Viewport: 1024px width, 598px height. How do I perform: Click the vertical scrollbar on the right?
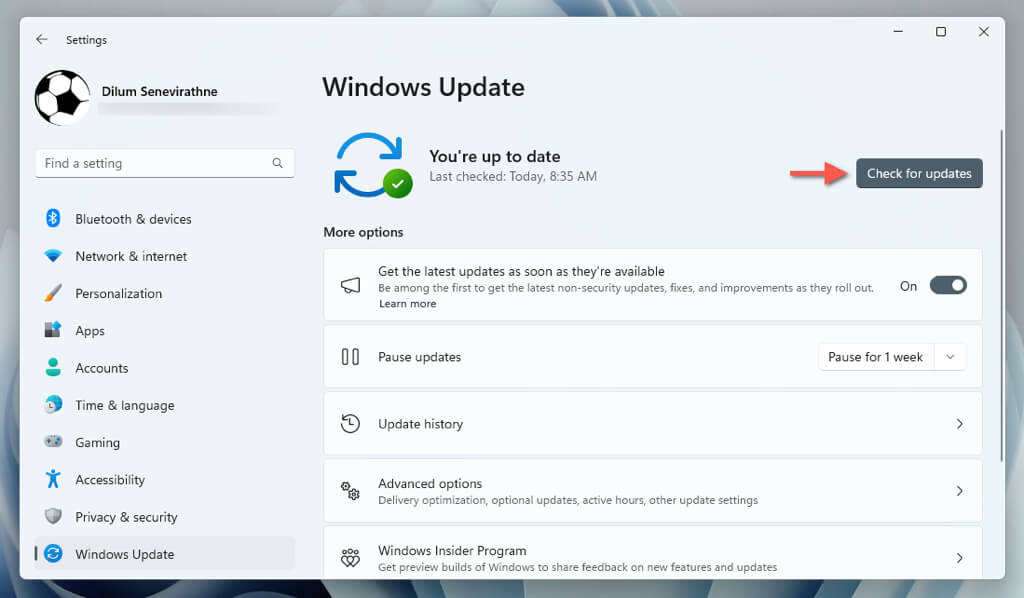tap(1000, 295)
